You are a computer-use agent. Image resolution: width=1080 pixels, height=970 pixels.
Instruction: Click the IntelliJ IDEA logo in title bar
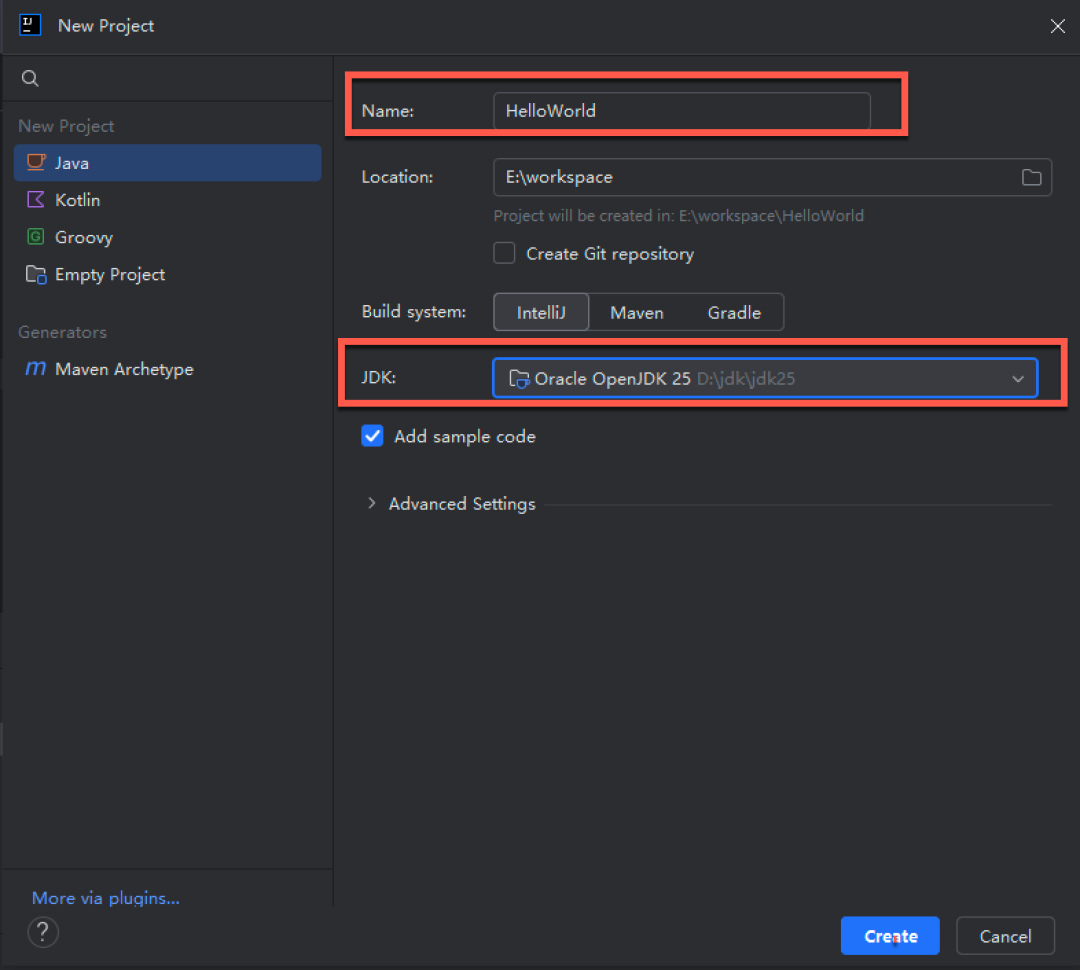(x=30, y=25)
